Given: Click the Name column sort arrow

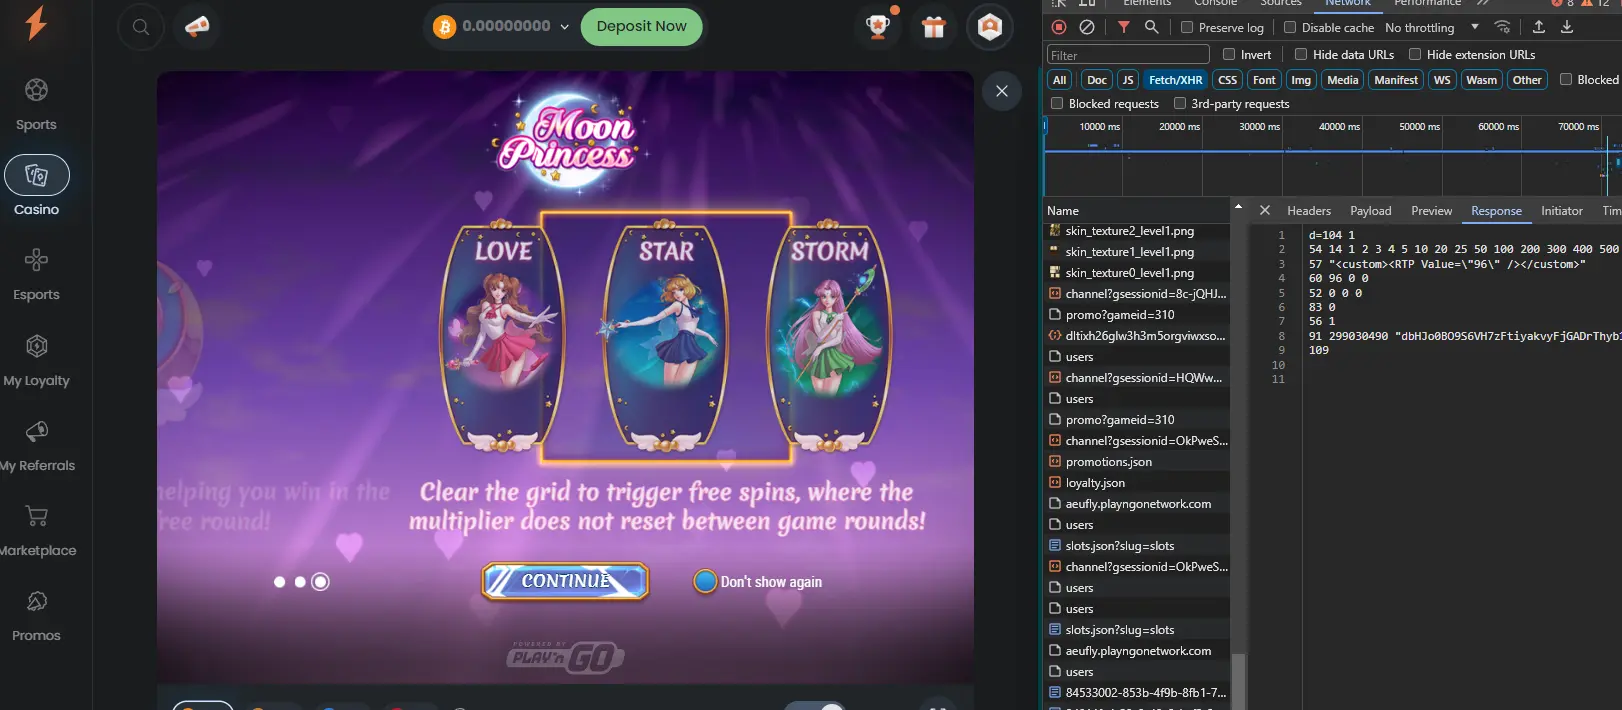Looking at the screenshot, I should coord(1238,207).
